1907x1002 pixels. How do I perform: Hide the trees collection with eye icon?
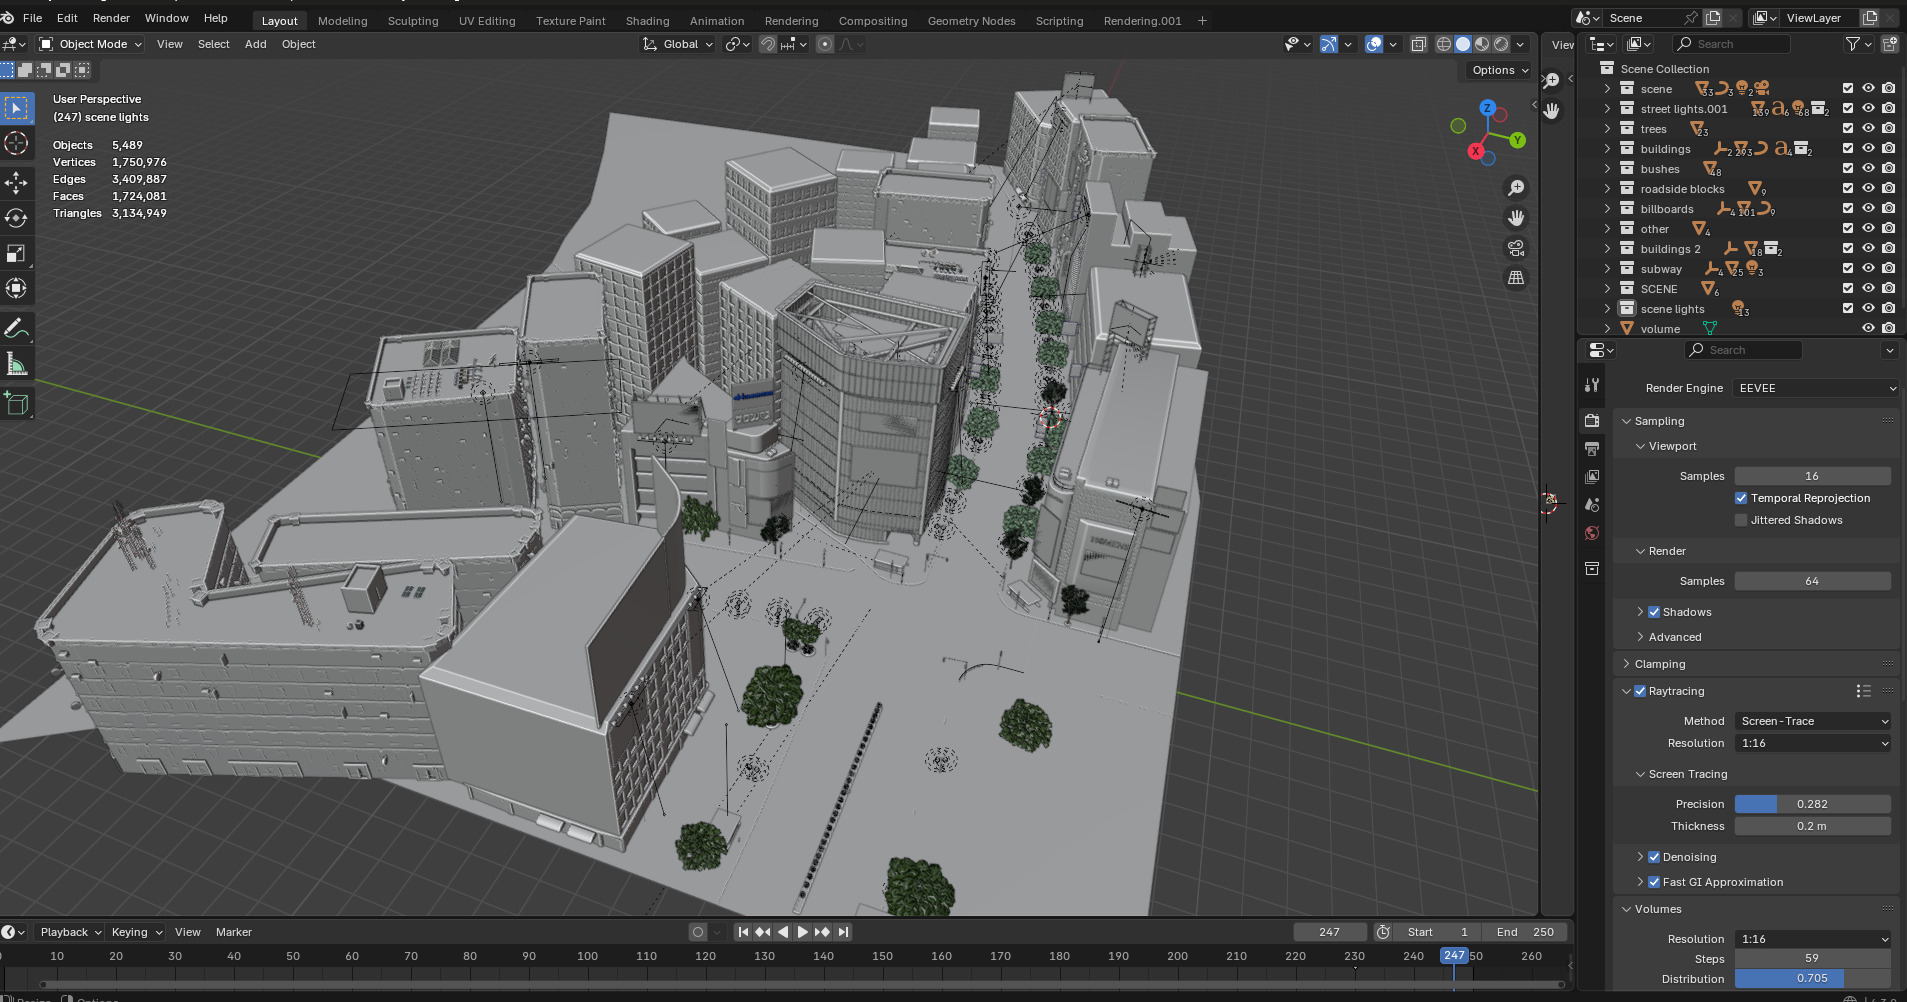pyautogui.click(x=1868, y=128)
